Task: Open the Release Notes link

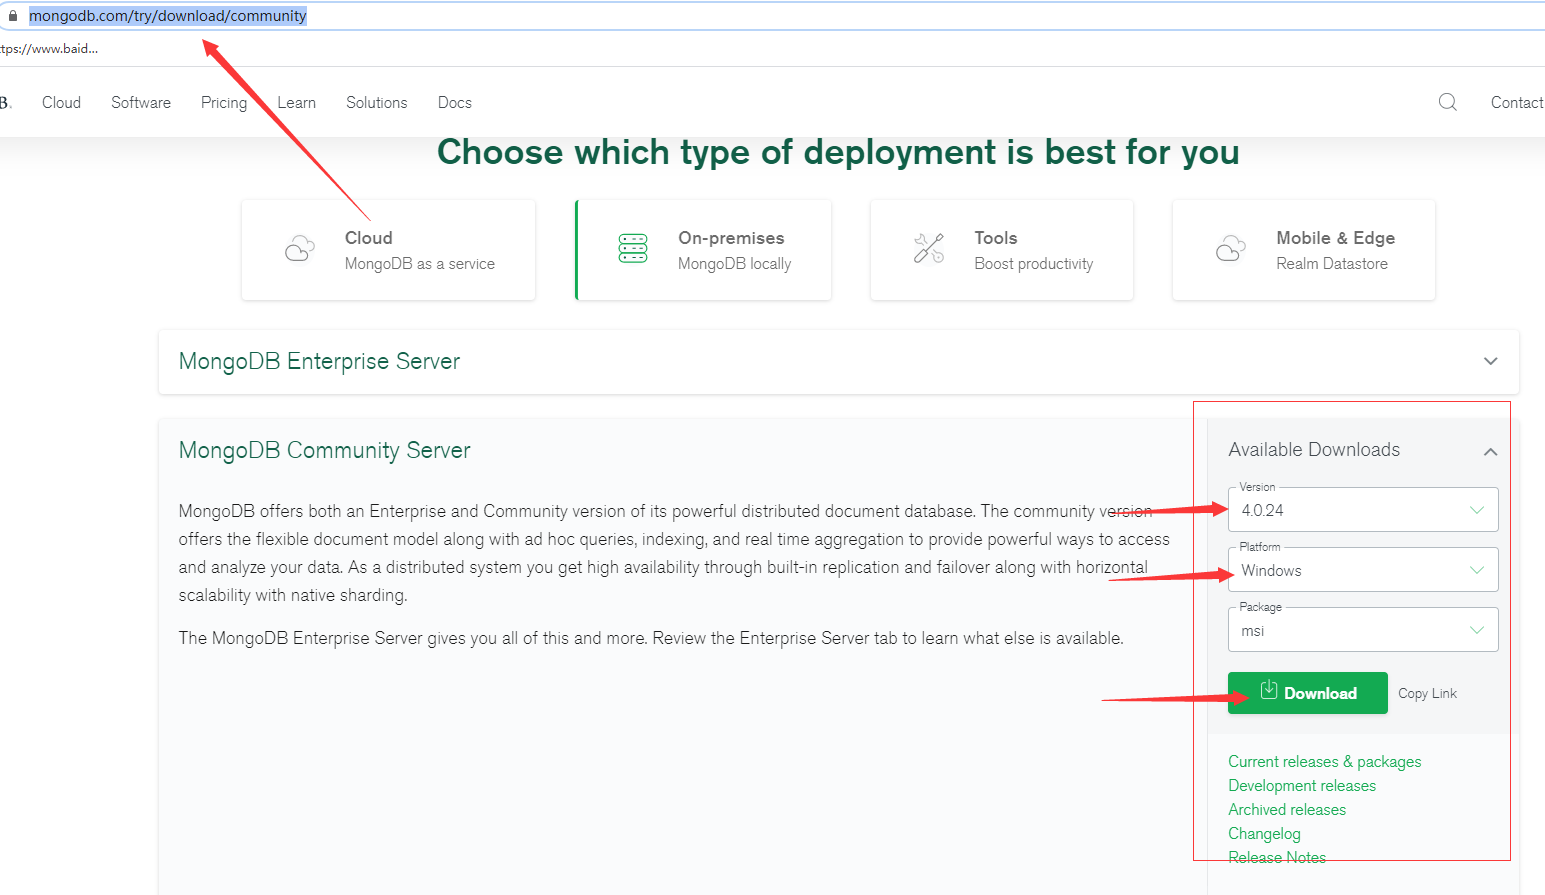Action: click(1277, 858)
